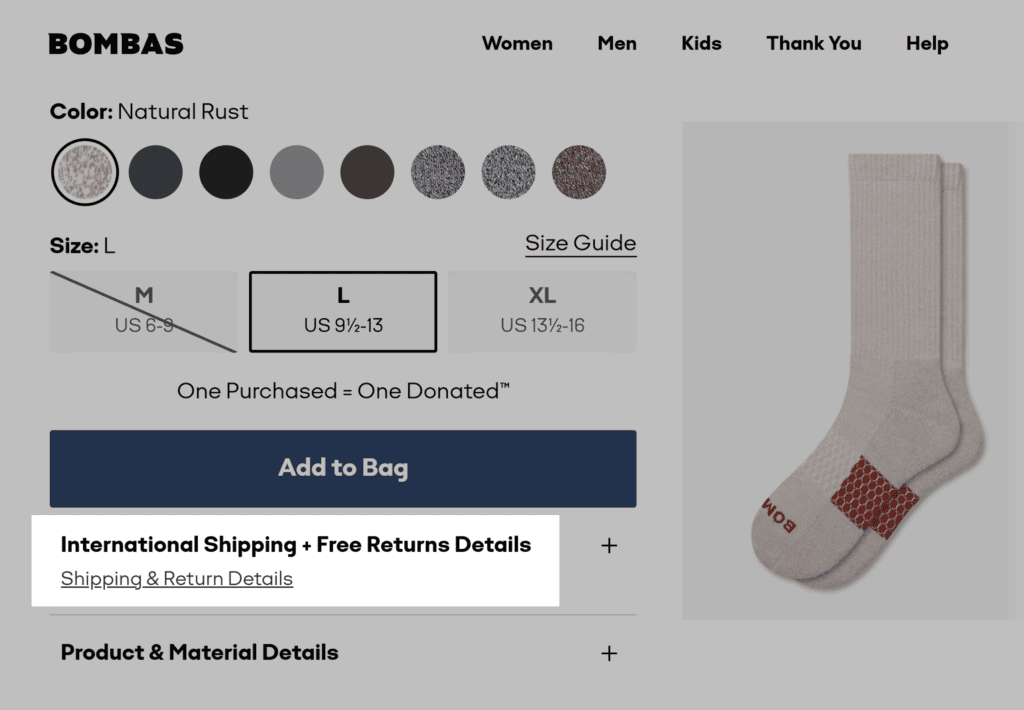Choose the dark brown color swatch
Screen dimensions: 1024x710
coord(367,171)
